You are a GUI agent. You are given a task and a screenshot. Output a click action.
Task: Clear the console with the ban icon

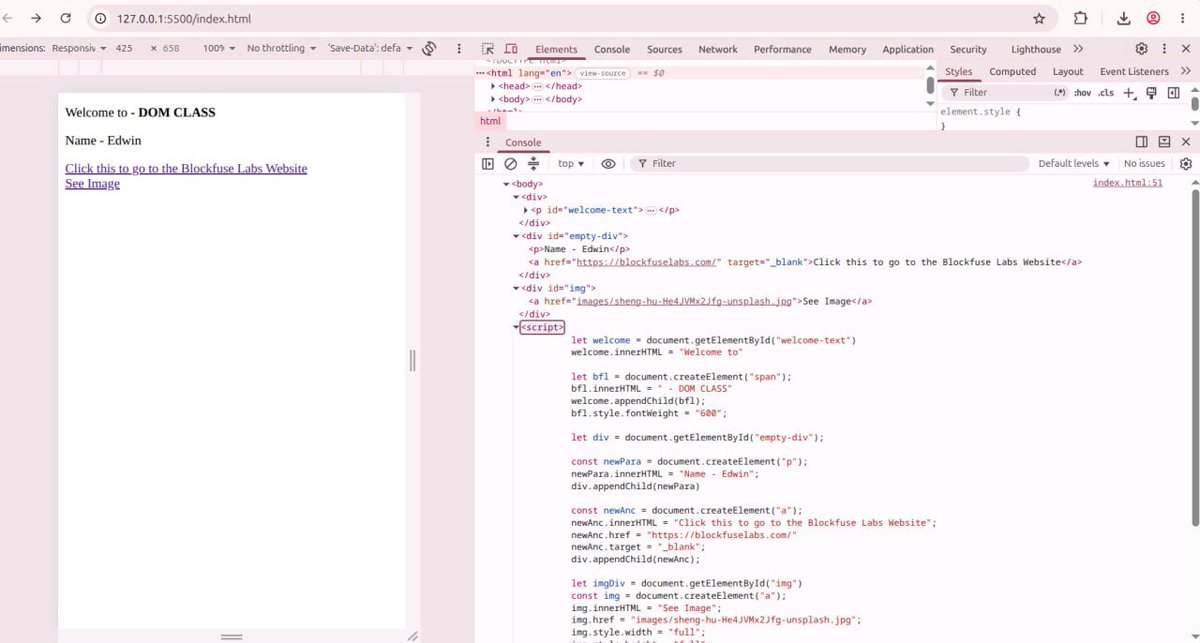(x=510, y=163)
